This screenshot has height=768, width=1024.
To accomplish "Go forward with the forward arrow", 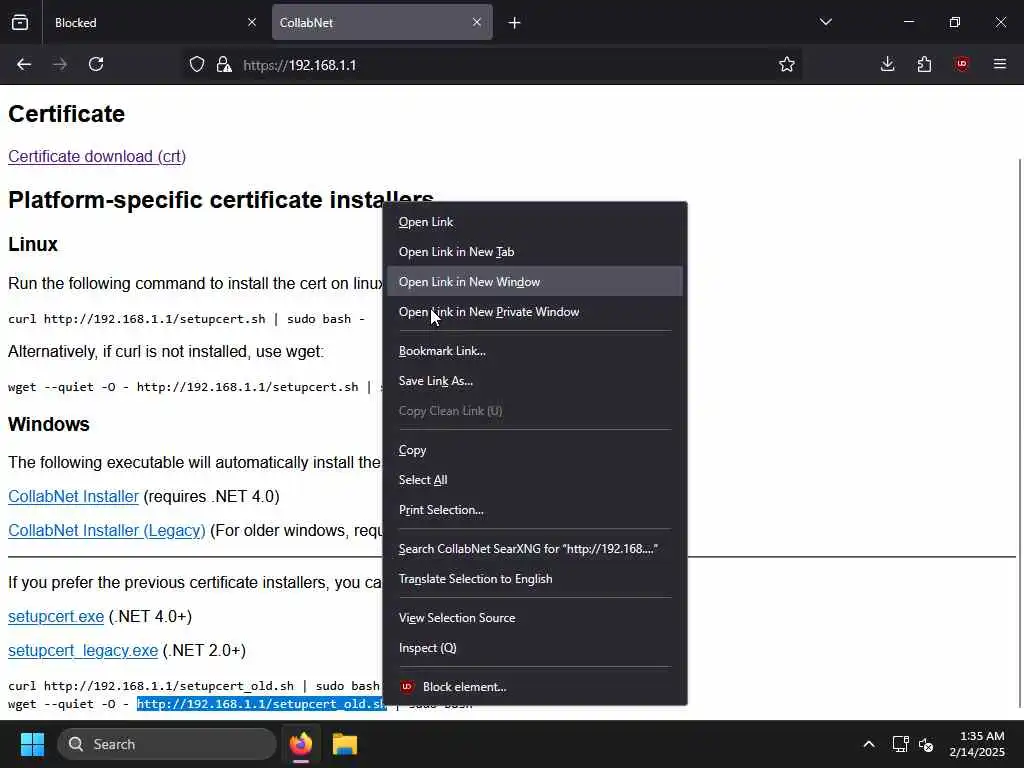I will 60,64.
